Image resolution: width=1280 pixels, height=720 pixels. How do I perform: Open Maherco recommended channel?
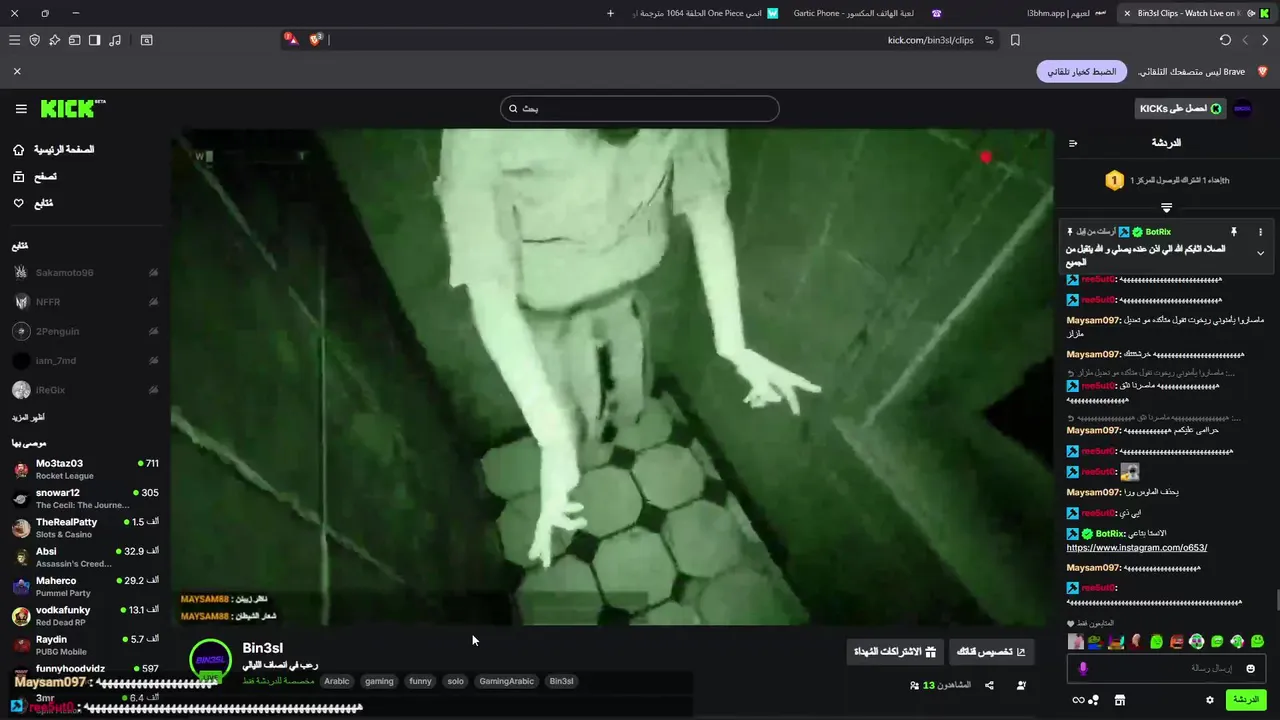[86, 586]
